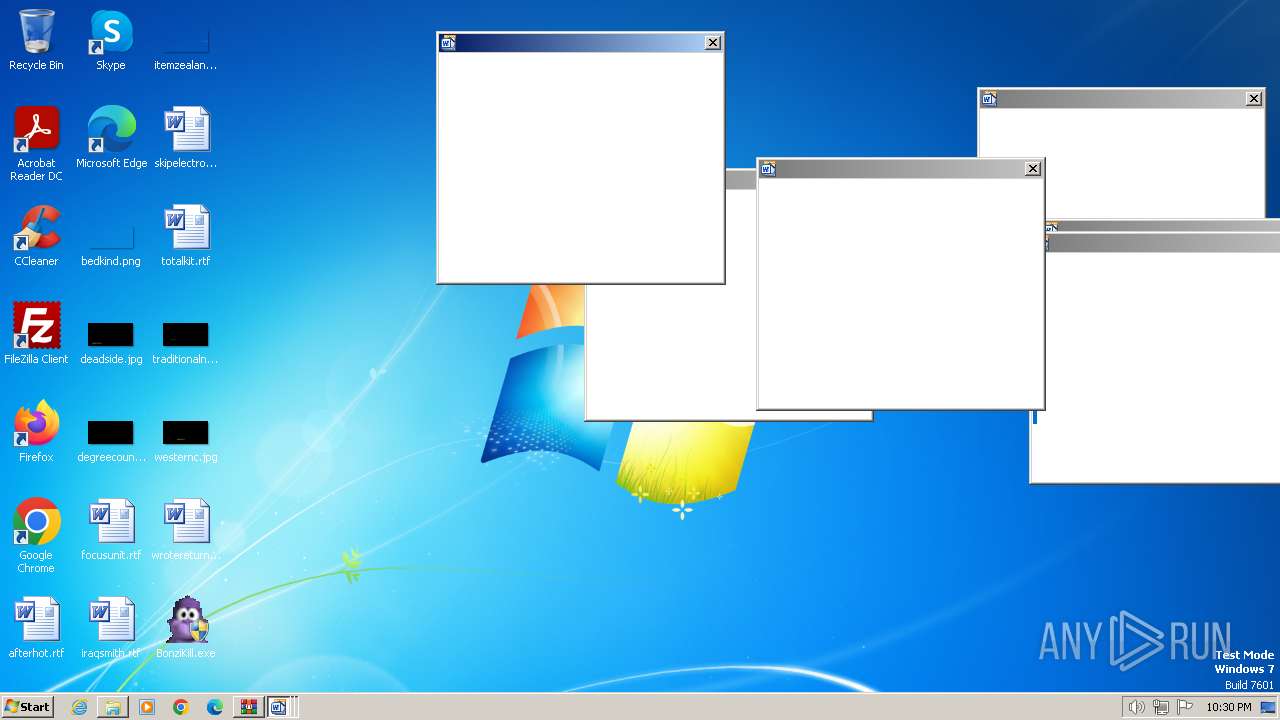Screen dimensions: 1280x720
Task: Open Internet Explorer from taskbar
Action: (79, 707)
